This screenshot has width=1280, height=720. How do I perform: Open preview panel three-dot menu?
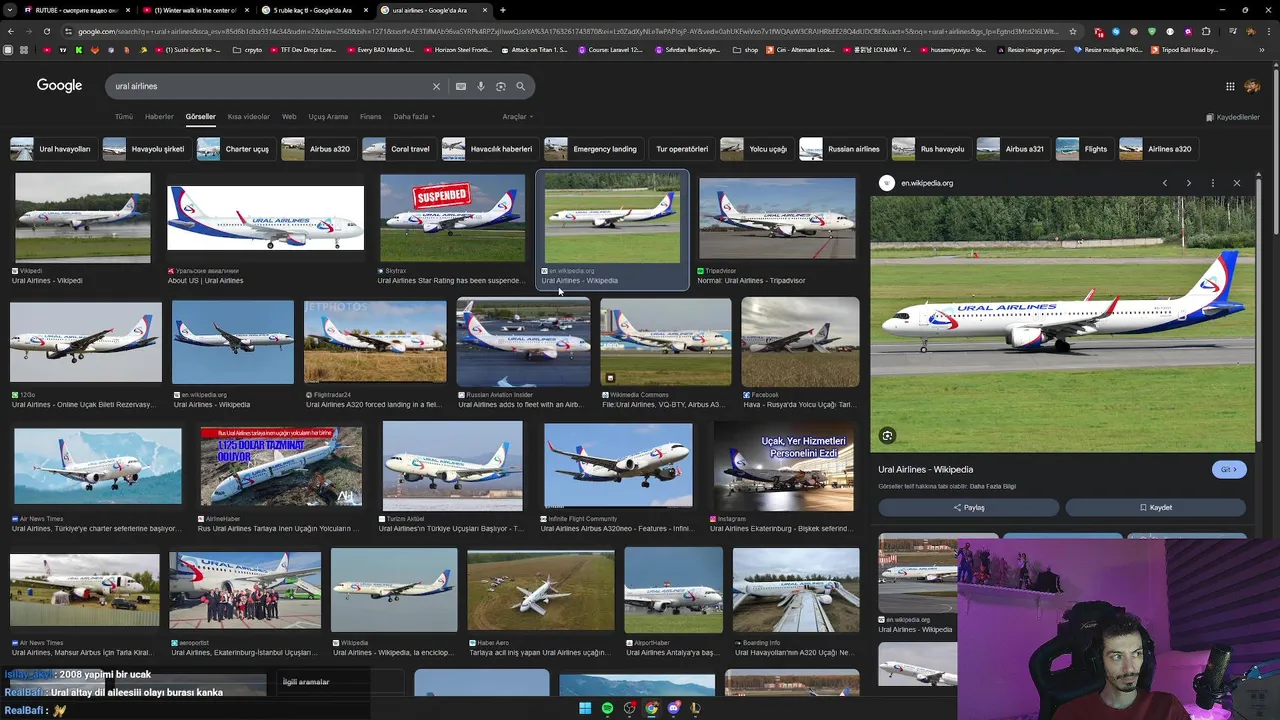[x=1213, y=183]
